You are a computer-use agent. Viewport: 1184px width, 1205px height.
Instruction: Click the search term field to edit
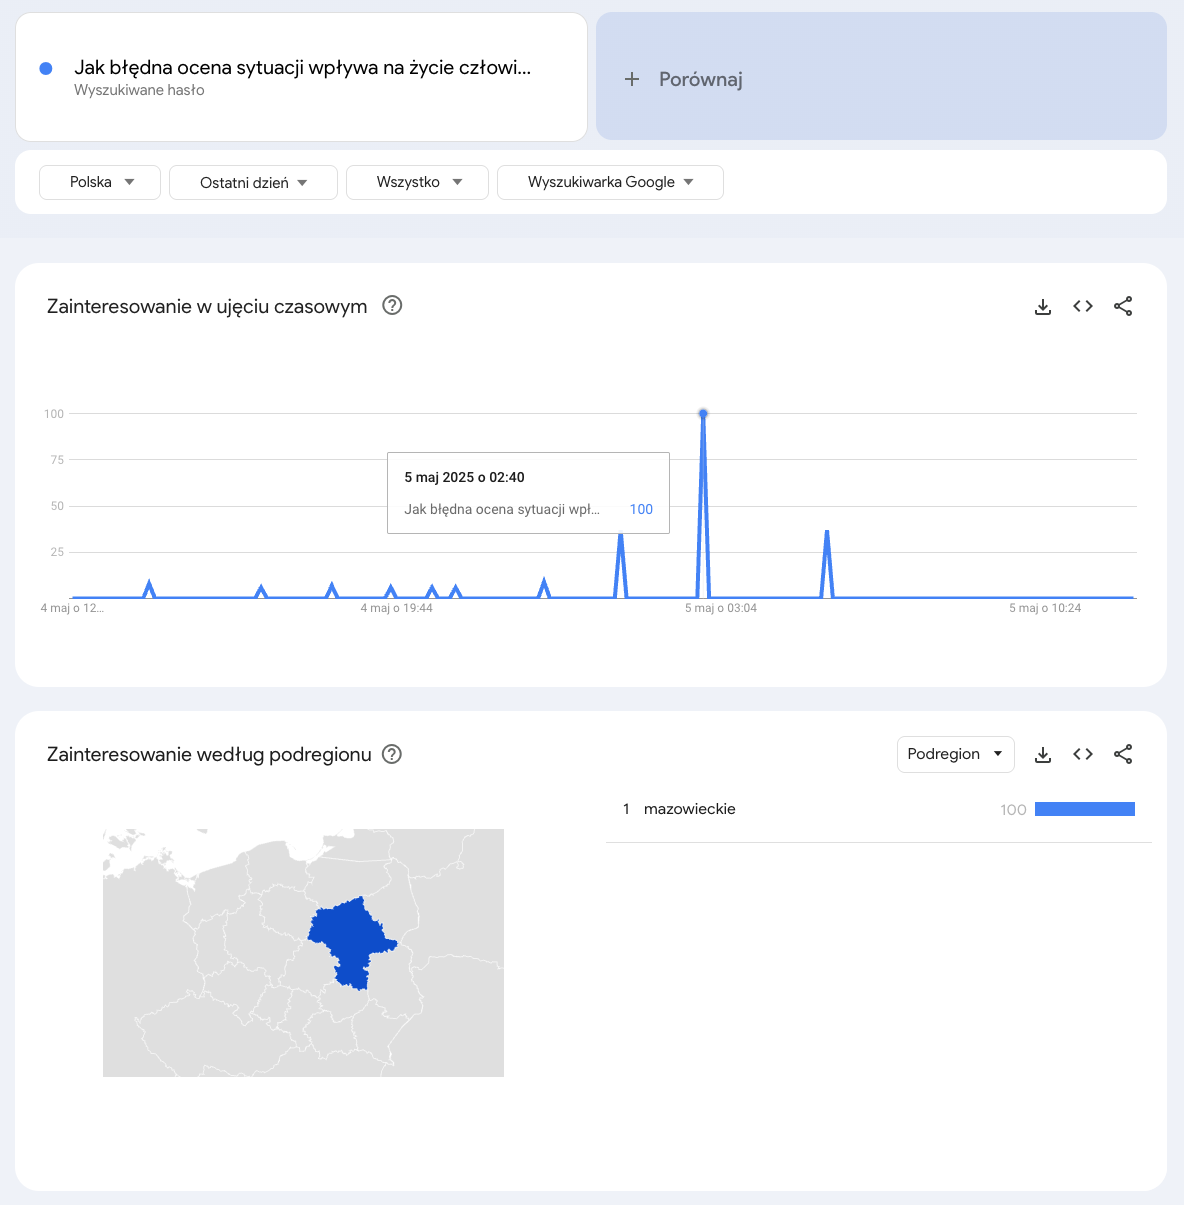pyautogui.click(x=302, y=68)
